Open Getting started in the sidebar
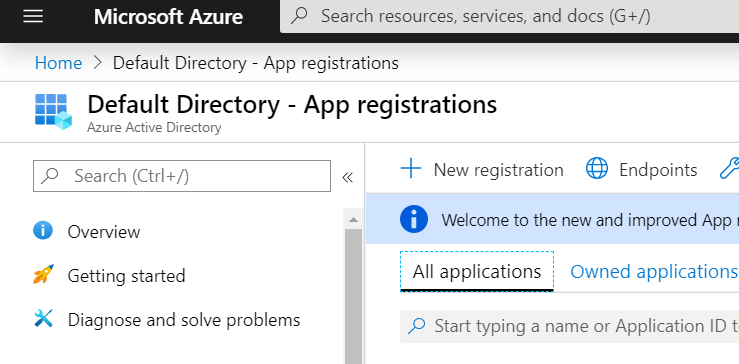Viewport: 739px width, 364px height. 126,275
